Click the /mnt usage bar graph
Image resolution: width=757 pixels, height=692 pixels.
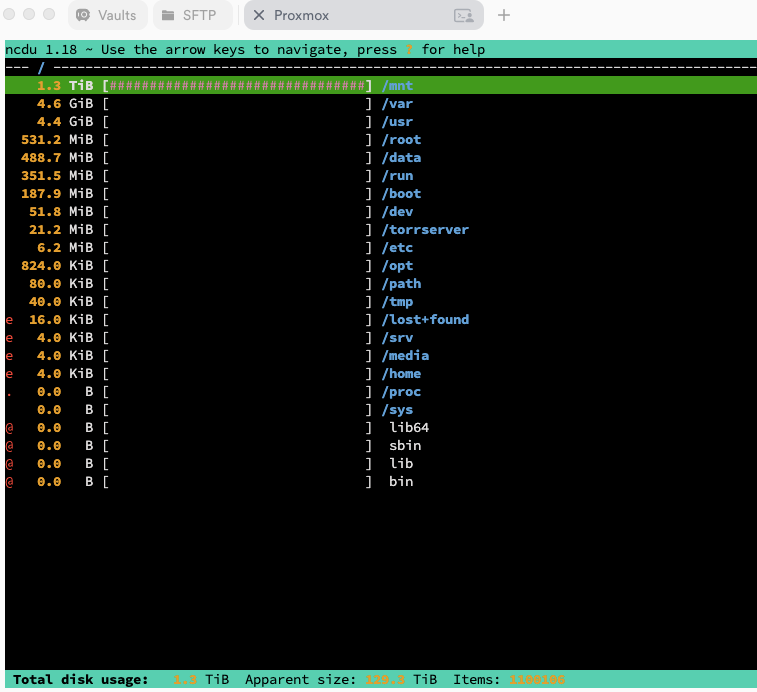click(237, 86)
